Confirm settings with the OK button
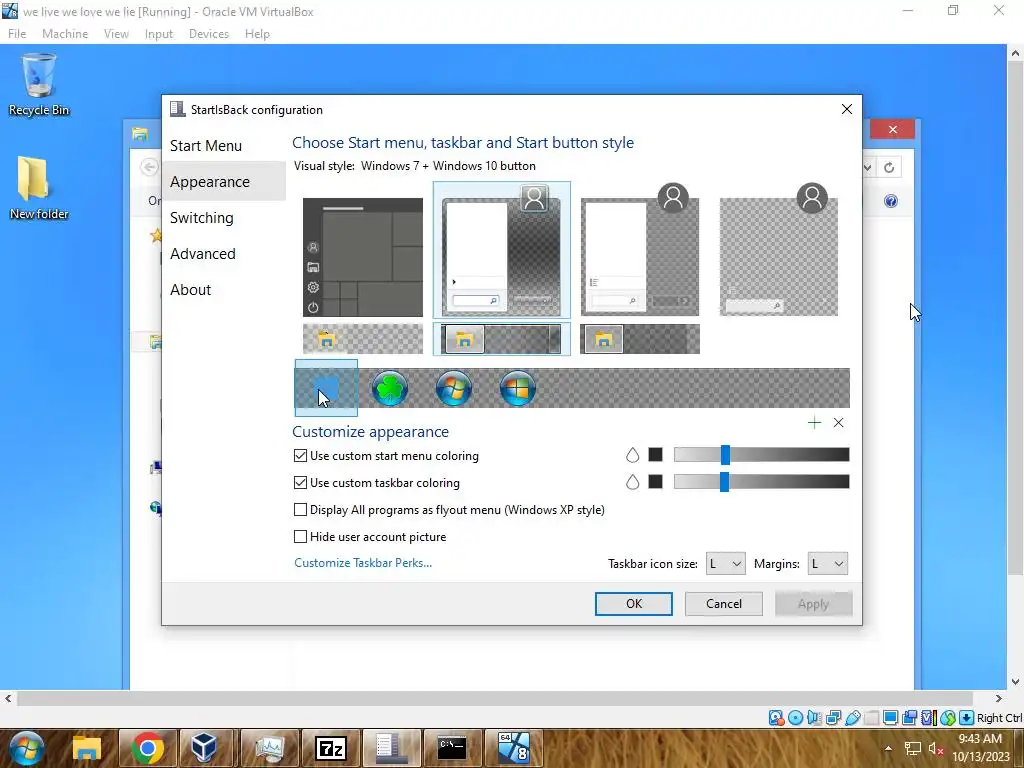Screen dimensions: 1024x768 click(x=633, y=604)
